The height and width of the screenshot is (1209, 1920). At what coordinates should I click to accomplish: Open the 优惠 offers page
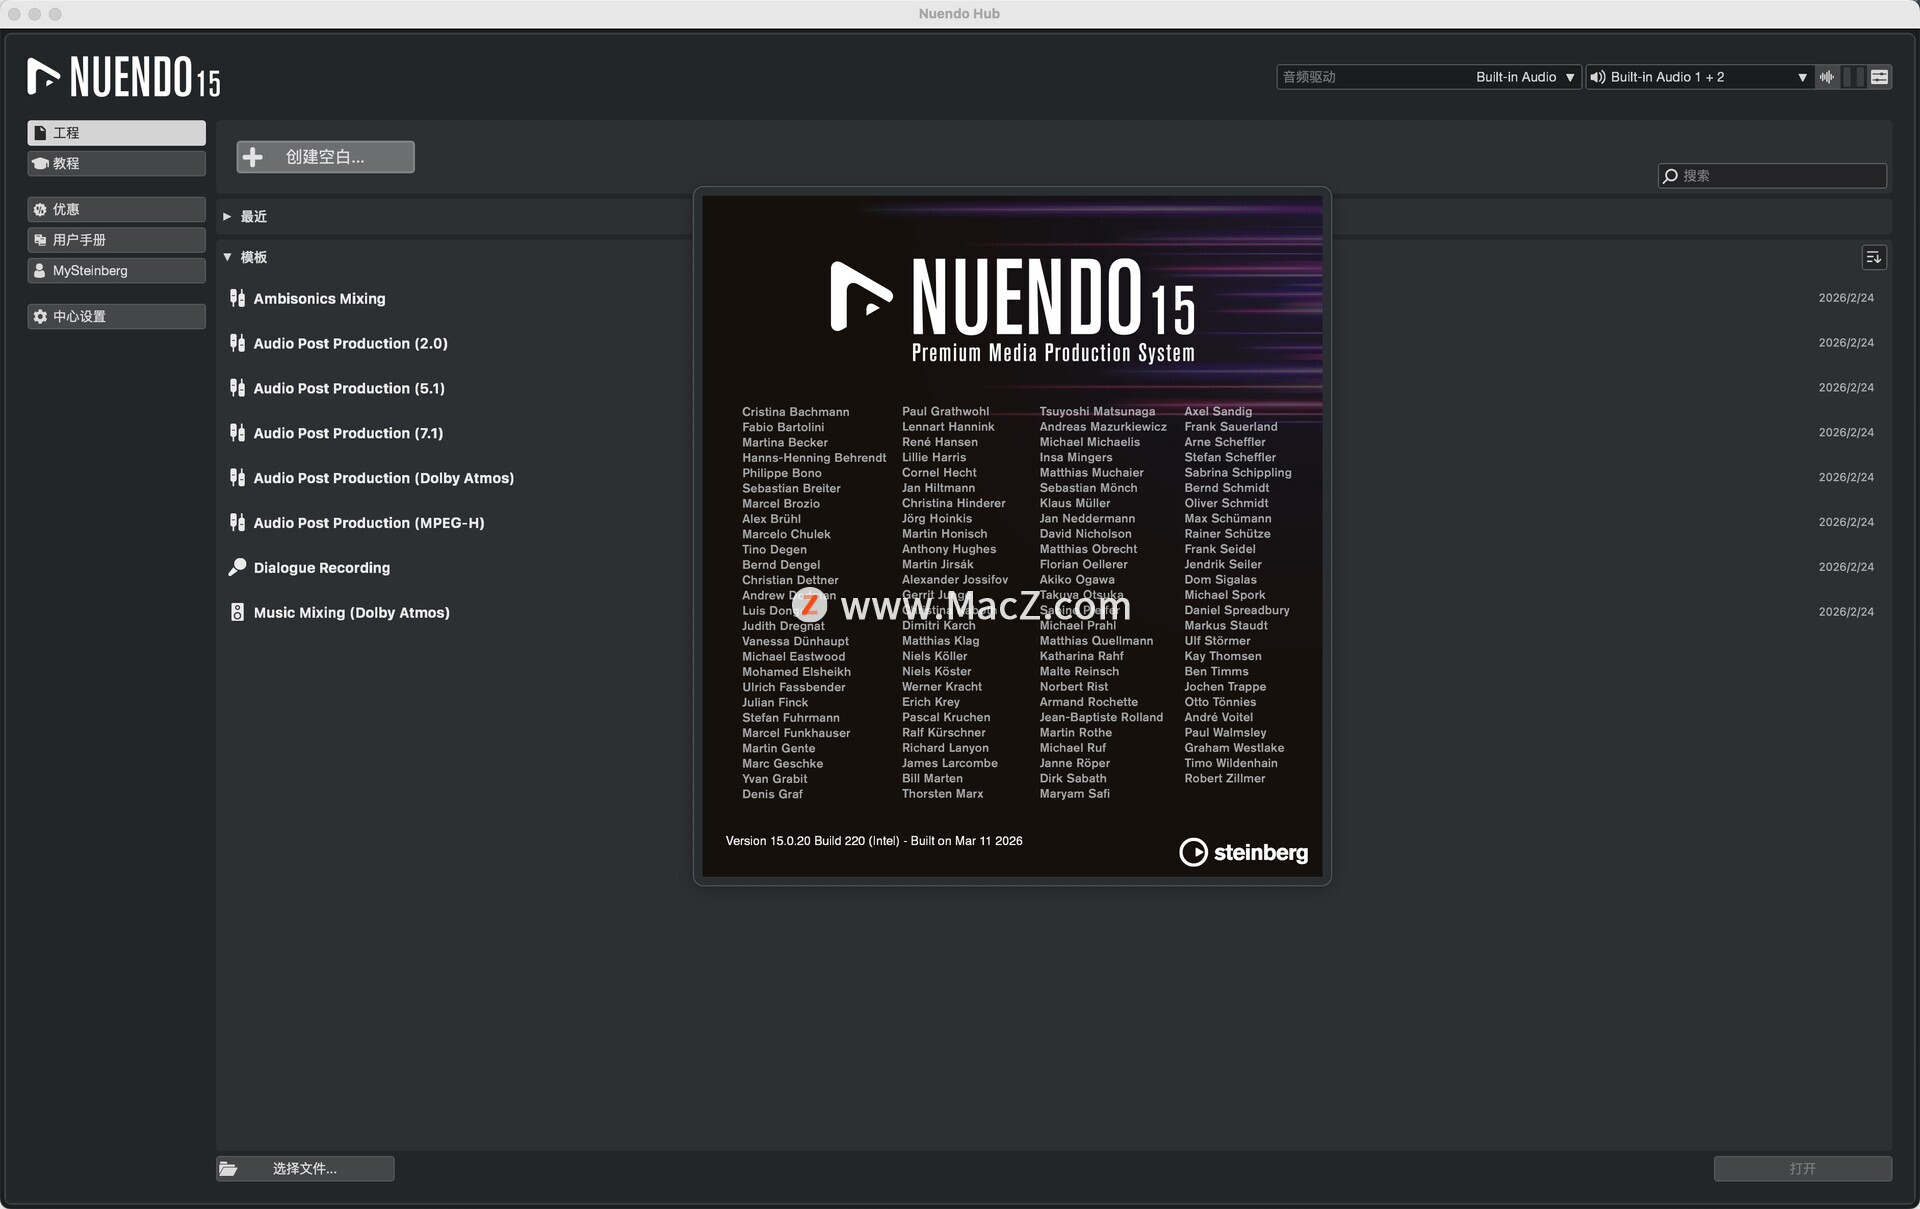coord(116,210)
